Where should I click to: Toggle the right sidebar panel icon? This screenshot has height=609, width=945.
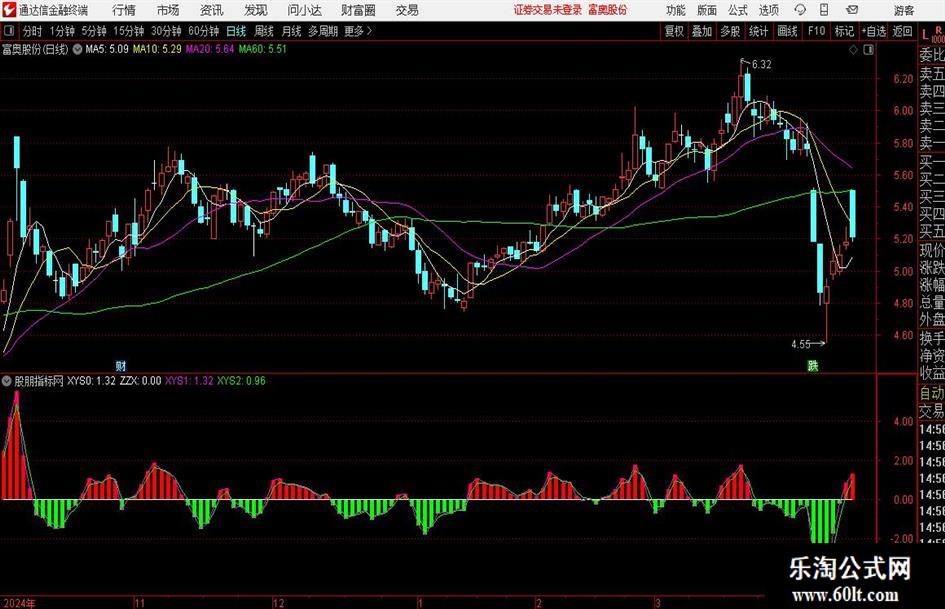point(868,49)
